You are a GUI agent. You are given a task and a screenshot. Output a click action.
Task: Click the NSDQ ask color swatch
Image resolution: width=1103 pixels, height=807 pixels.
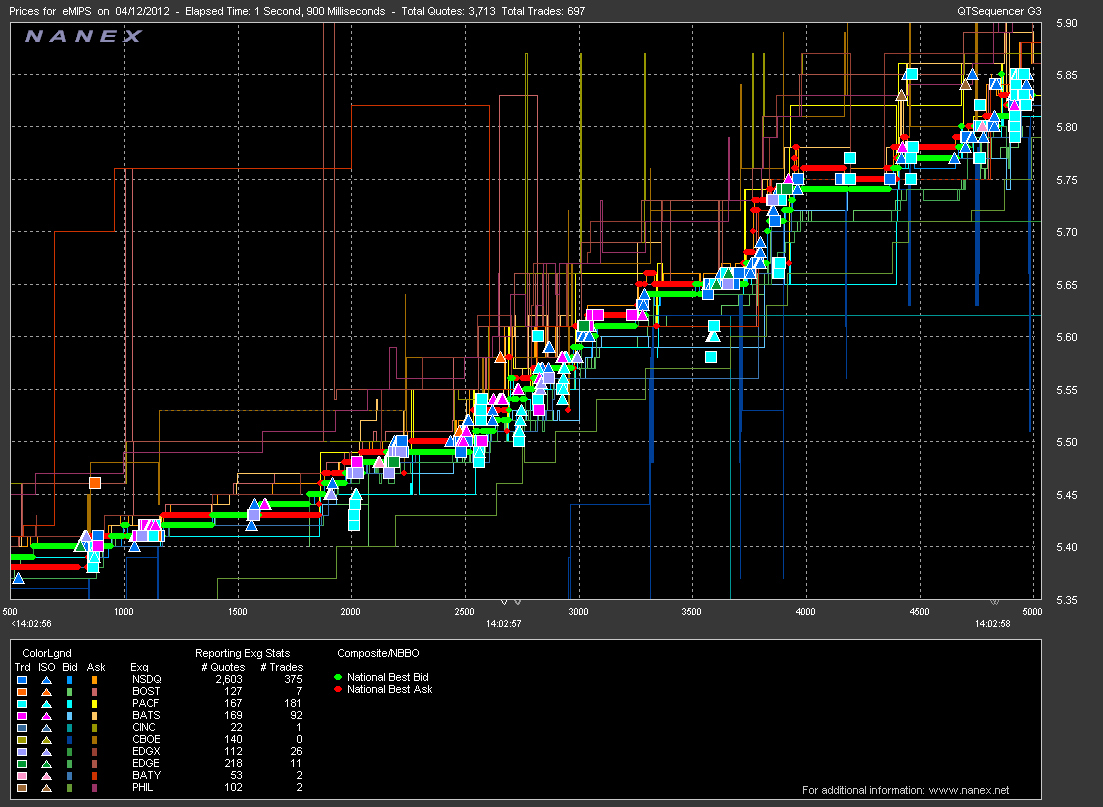pyautogui.click(x=94, y=680)
